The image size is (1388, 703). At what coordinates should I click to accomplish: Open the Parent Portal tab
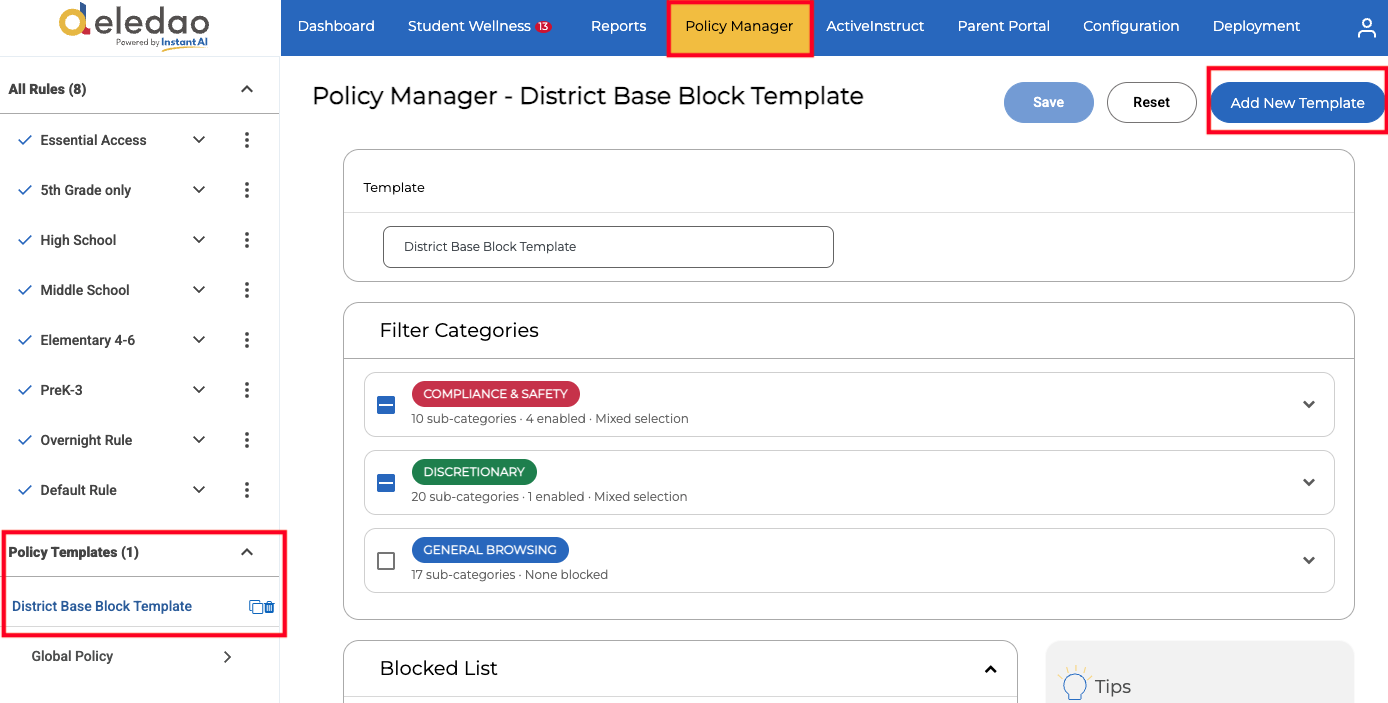[1003, 27]
